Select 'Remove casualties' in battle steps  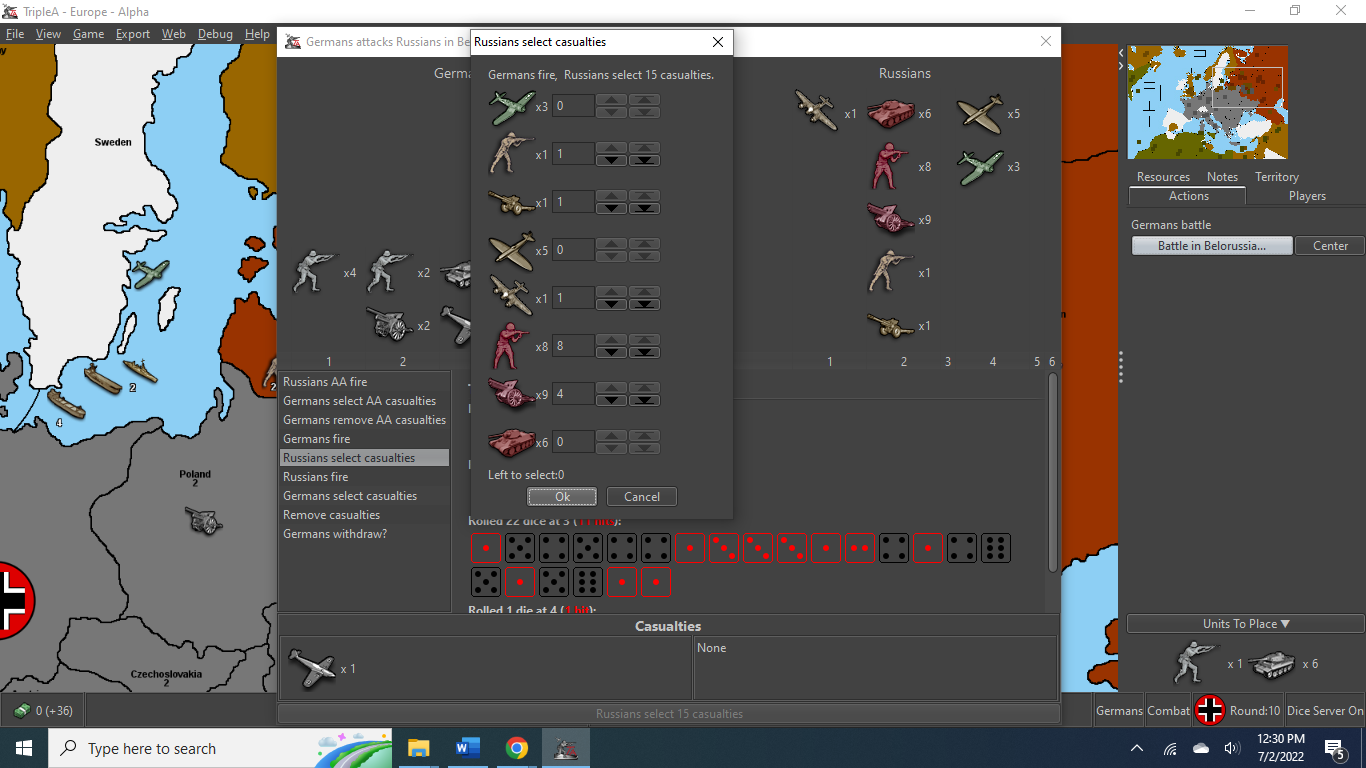pos(365,515)
